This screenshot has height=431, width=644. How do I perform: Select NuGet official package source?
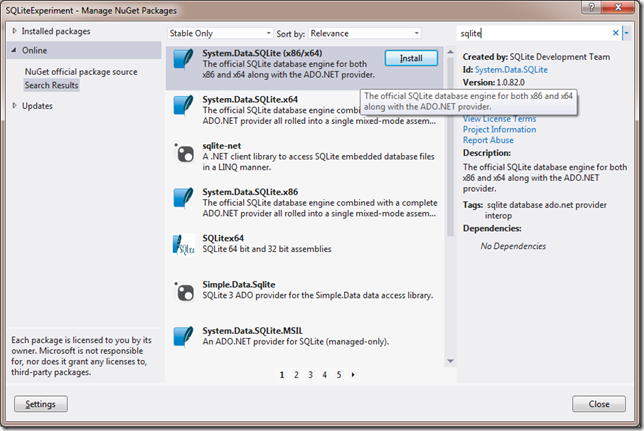pyautogui.click(x=81, y=71)
